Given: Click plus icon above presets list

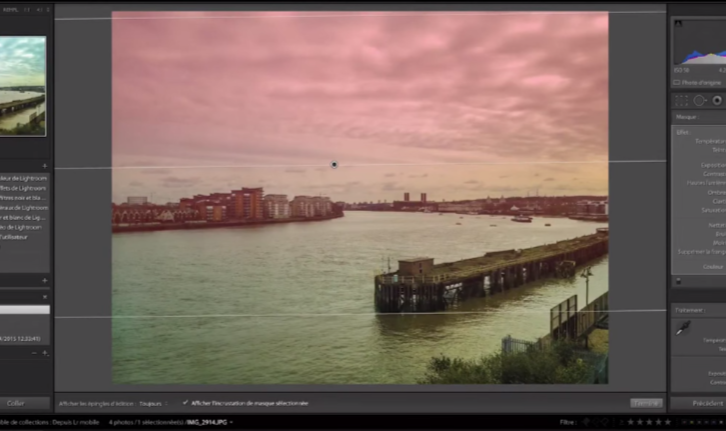Looking at the screenshot, I should click(x=44, y=165).
